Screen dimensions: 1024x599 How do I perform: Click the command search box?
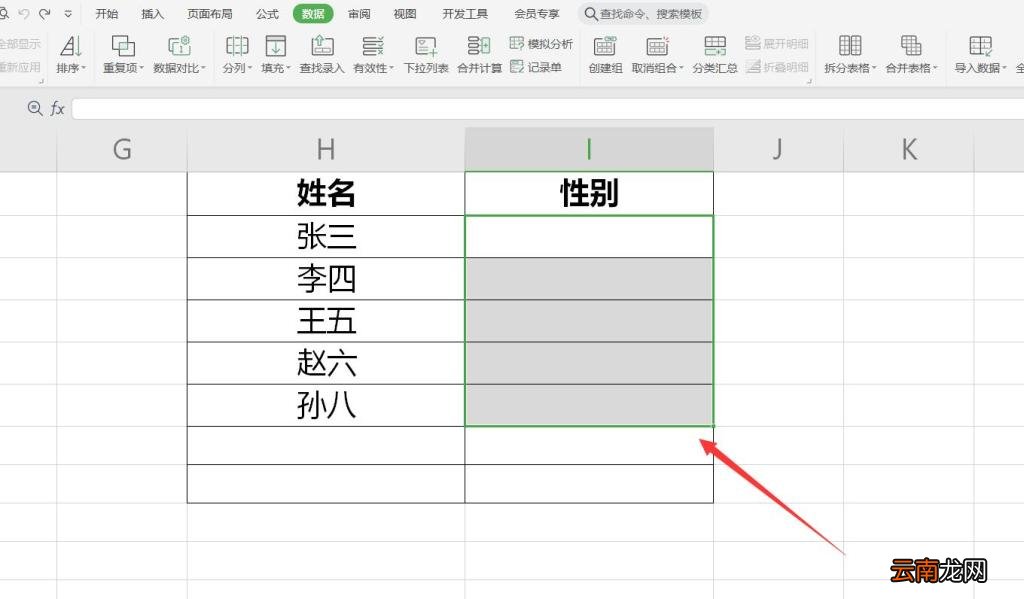click(643, 14)
